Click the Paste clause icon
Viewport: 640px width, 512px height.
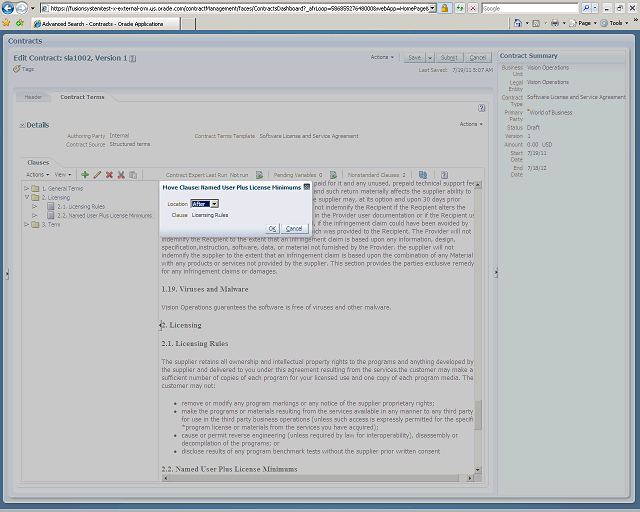(x=133, y=175)
